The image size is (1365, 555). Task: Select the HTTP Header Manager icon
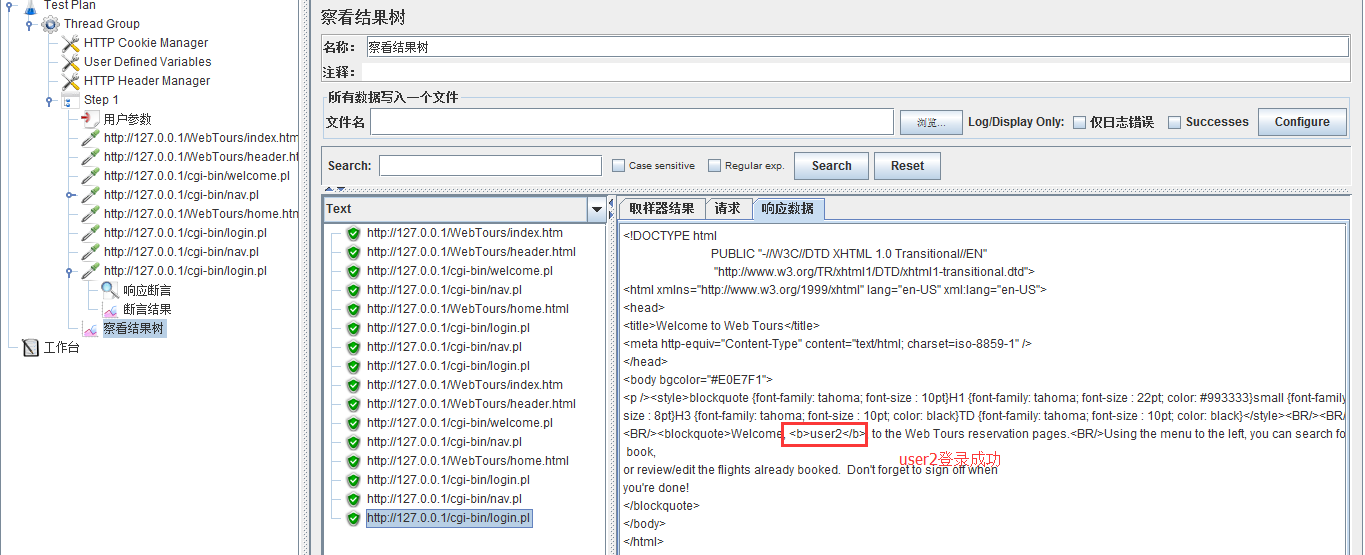[x=70, y=81]
